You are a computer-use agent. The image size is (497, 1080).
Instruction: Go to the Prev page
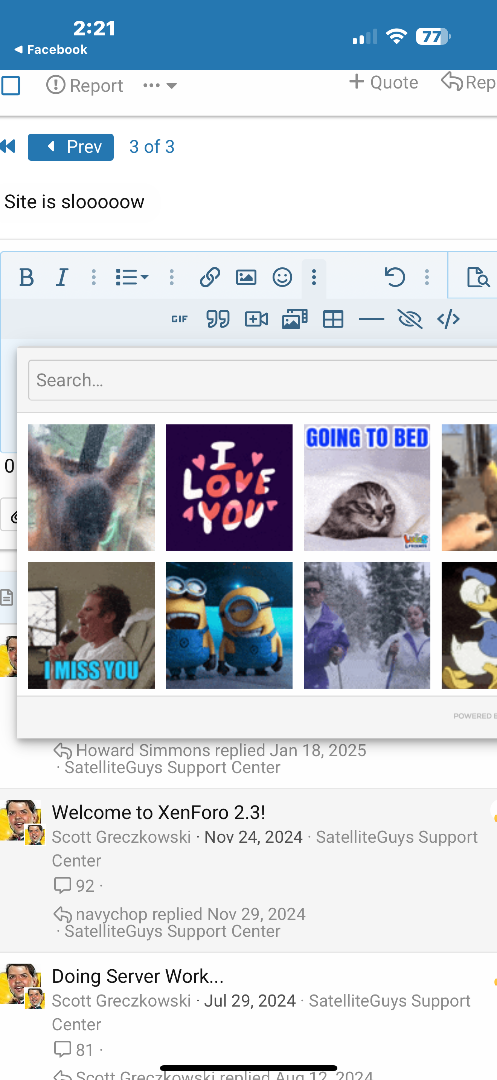(x=71, y=147)
